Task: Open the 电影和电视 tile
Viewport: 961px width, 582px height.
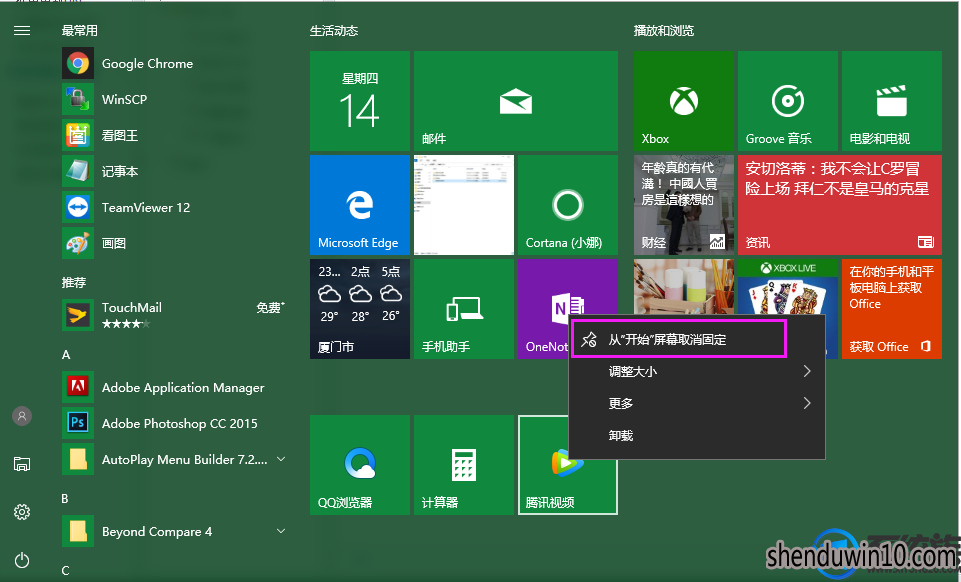Action: point(892,101)
